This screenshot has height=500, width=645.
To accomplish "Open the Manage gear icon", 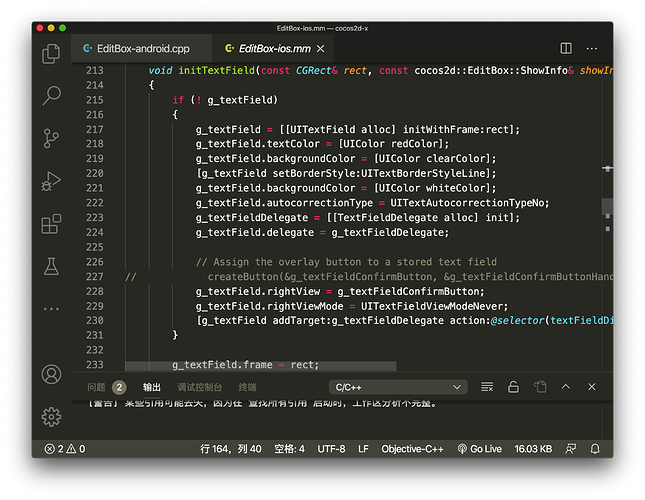I will coord(51,417).
